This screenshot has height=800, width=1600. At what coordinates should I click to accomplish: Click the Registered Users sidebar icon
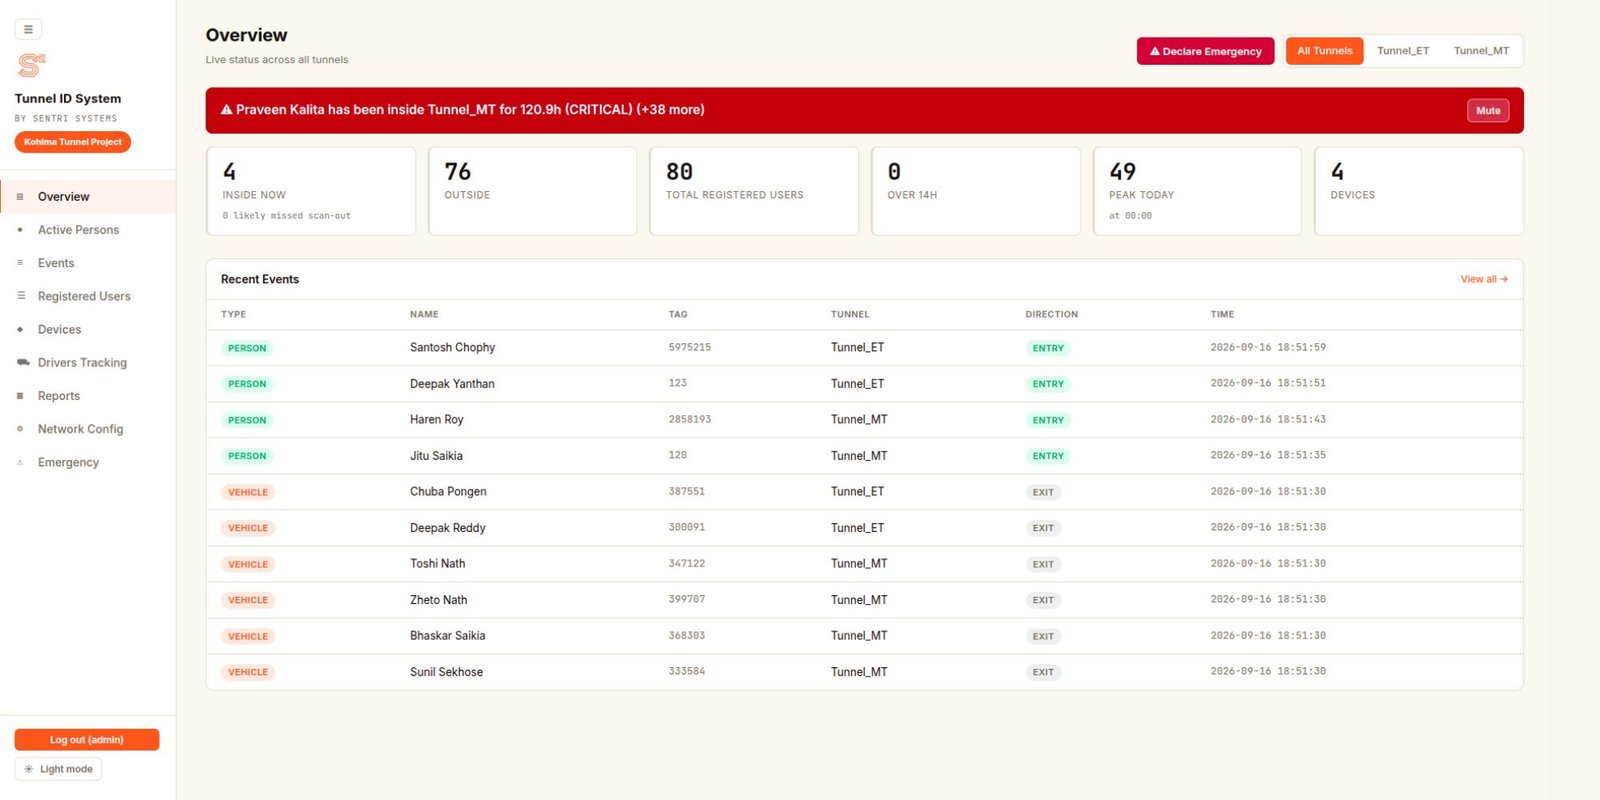coord(20,296)
